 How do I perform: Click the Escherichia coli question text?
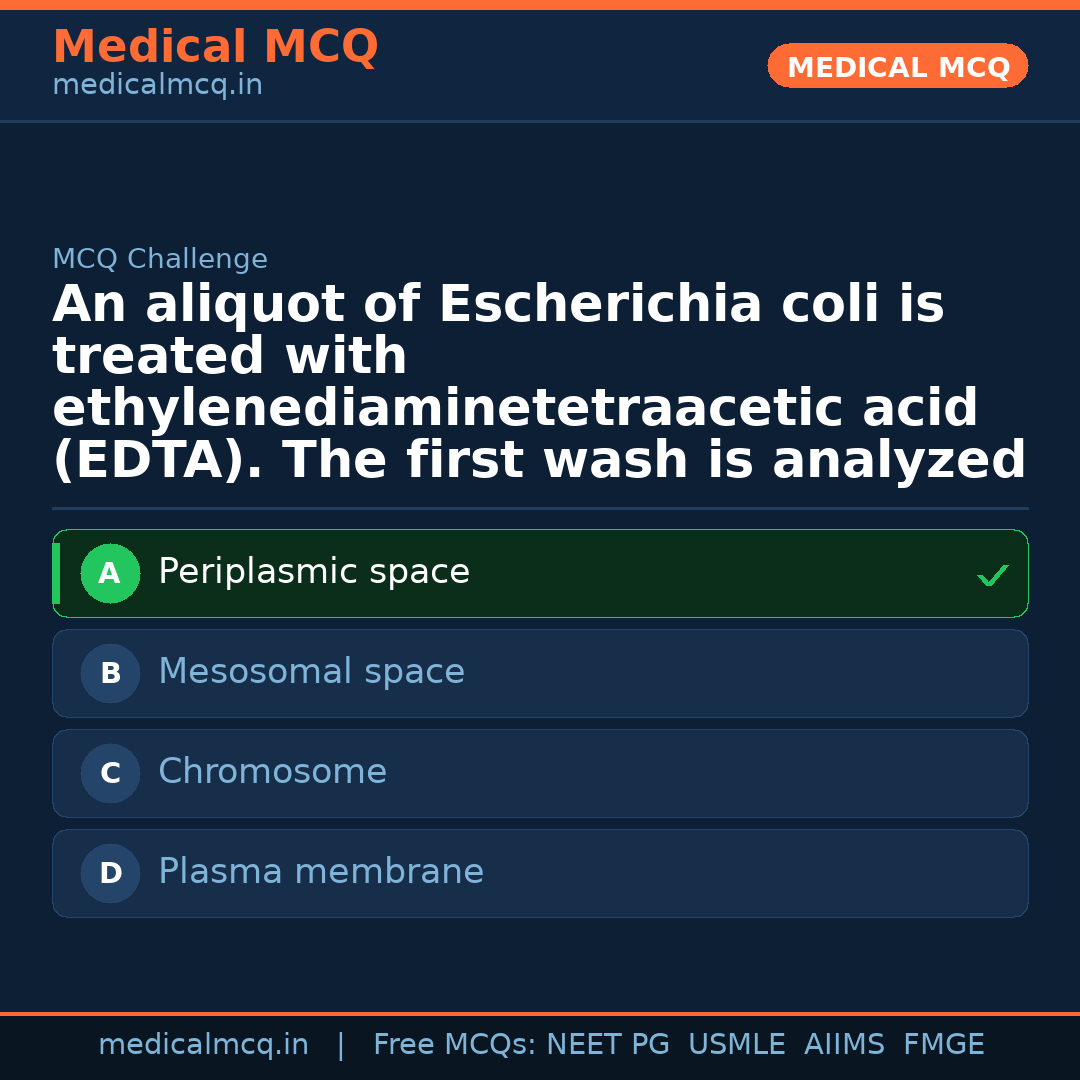[539, 382]
